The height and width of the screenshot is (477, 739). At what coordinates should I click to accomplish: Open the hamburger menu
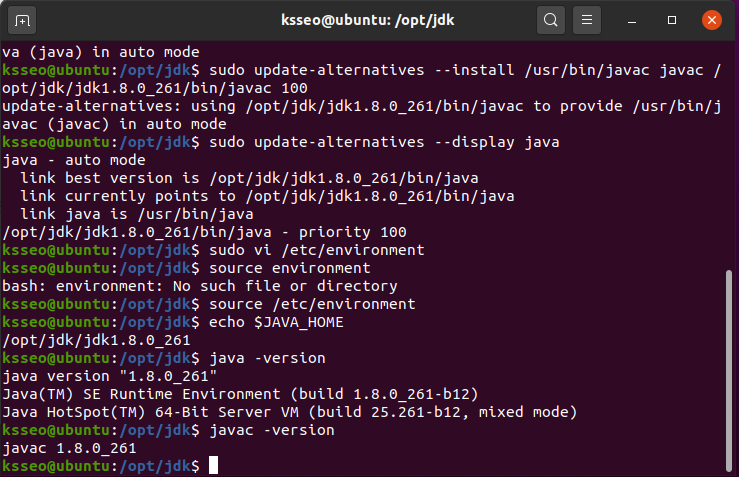click(x=587, y=20)
